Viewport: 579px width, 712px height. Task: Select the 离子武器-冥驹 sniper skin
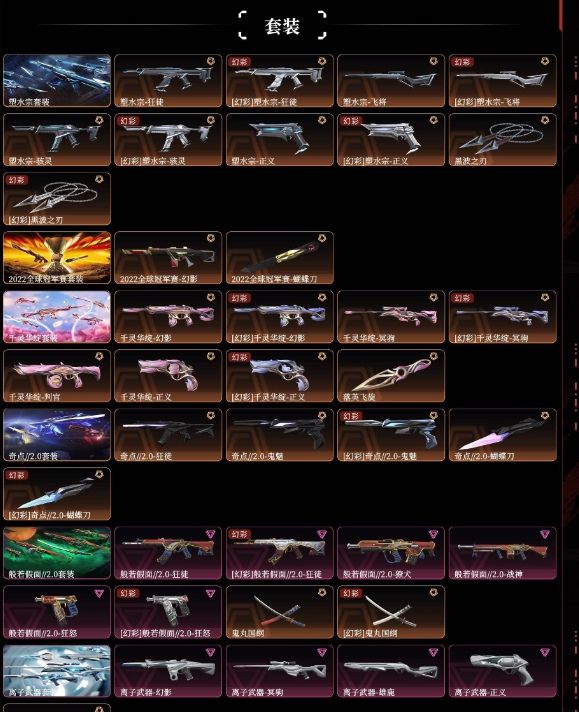pos(280,671)
